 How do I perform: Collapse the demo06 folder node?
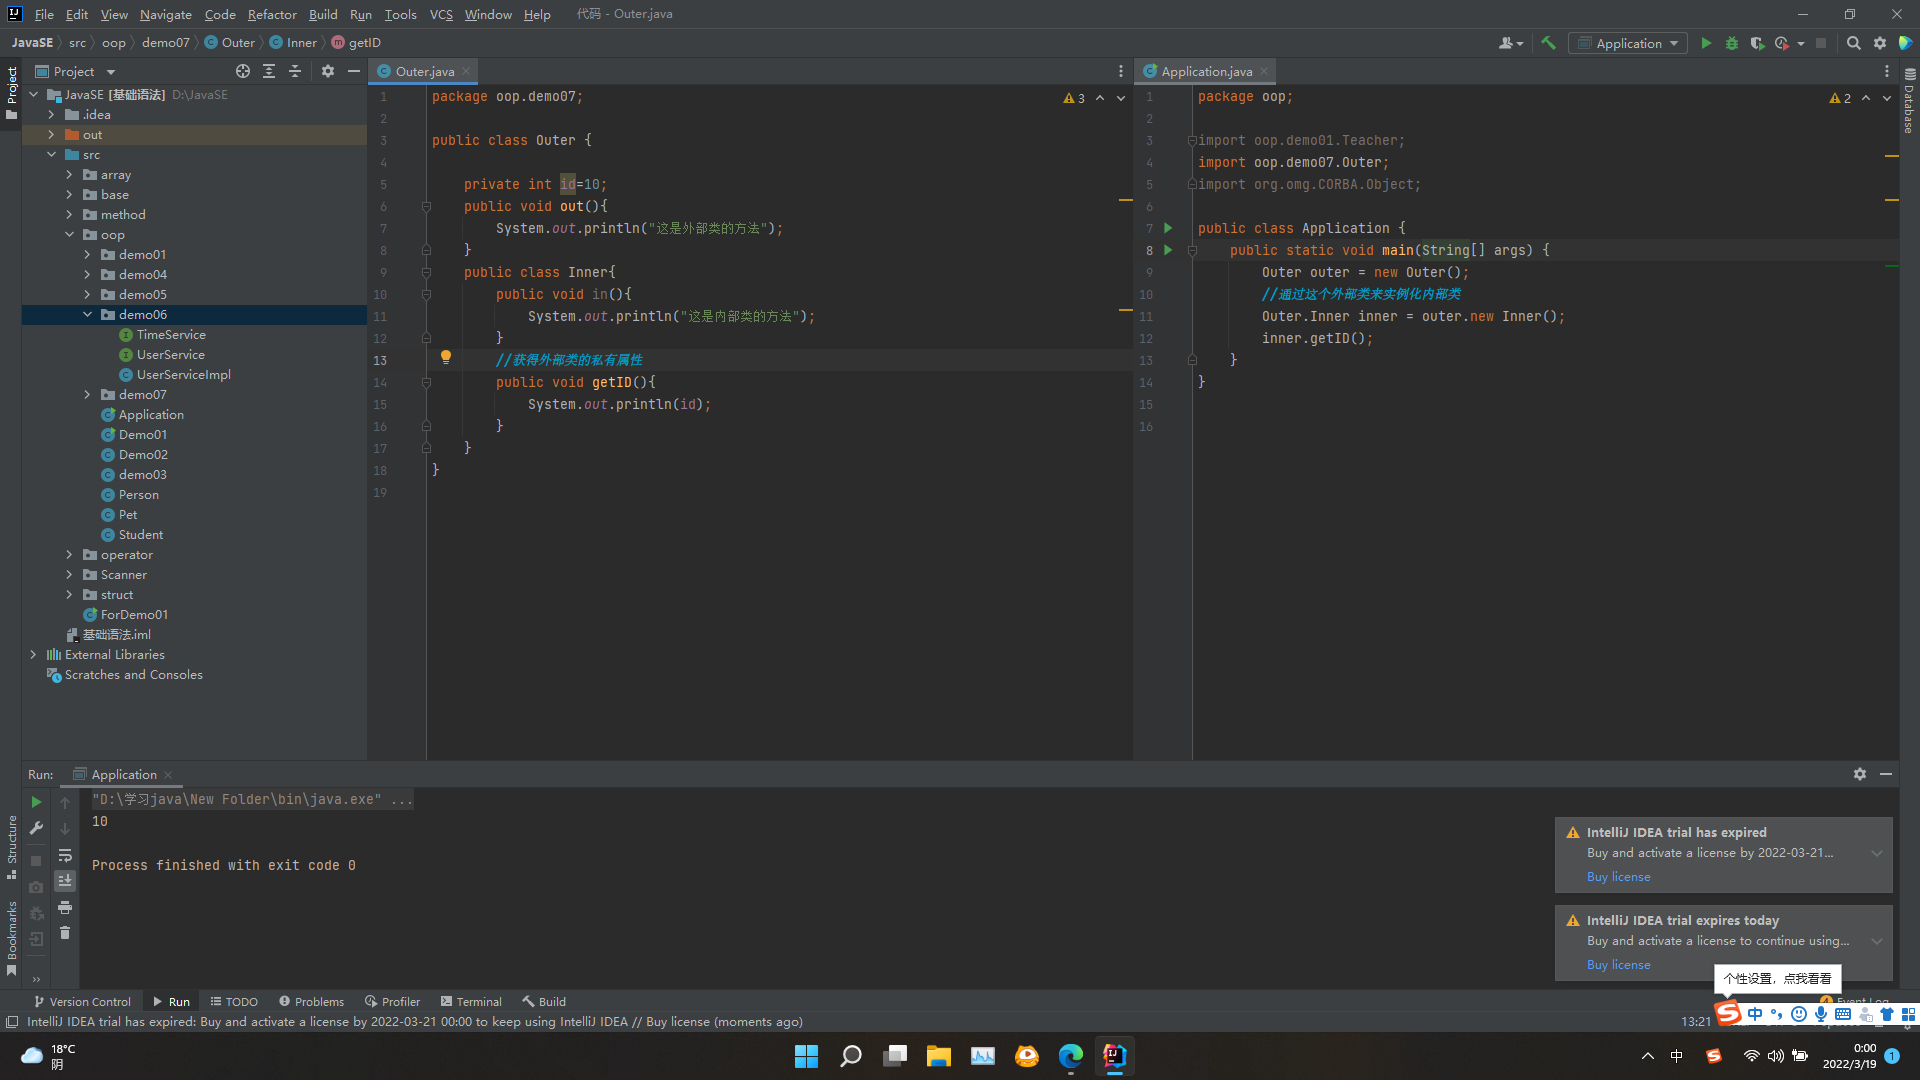[x=87, y=315]
